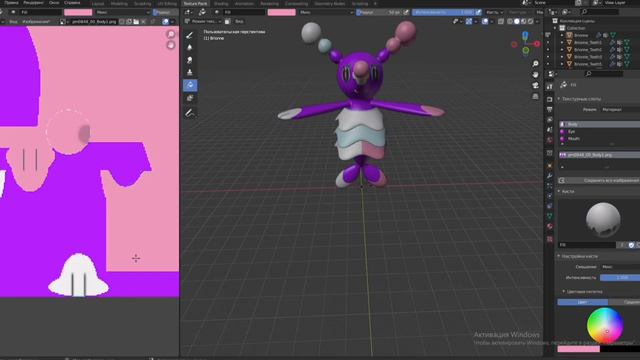Screen dimensions: 640x360
Task: Switch to the Compositing workspace tab
Action: (296, 3)
